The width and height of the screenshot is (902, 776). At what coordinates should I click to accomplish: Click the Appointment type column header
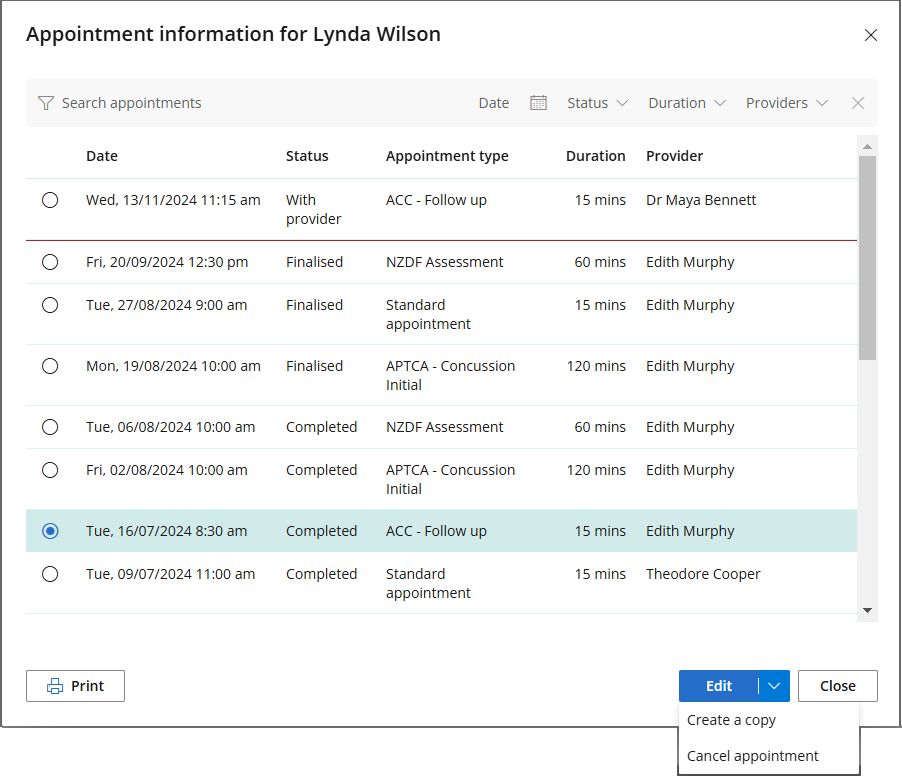click(x=447, y=156)
